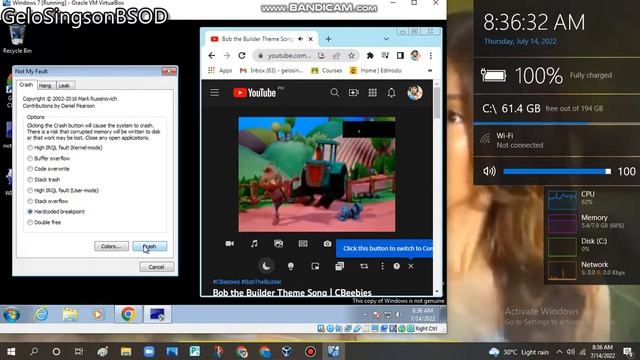The height and width of the screenshot is (360, 640).
Task: Open the Home | Edmodo bookmark
Action: click(376, 71)
